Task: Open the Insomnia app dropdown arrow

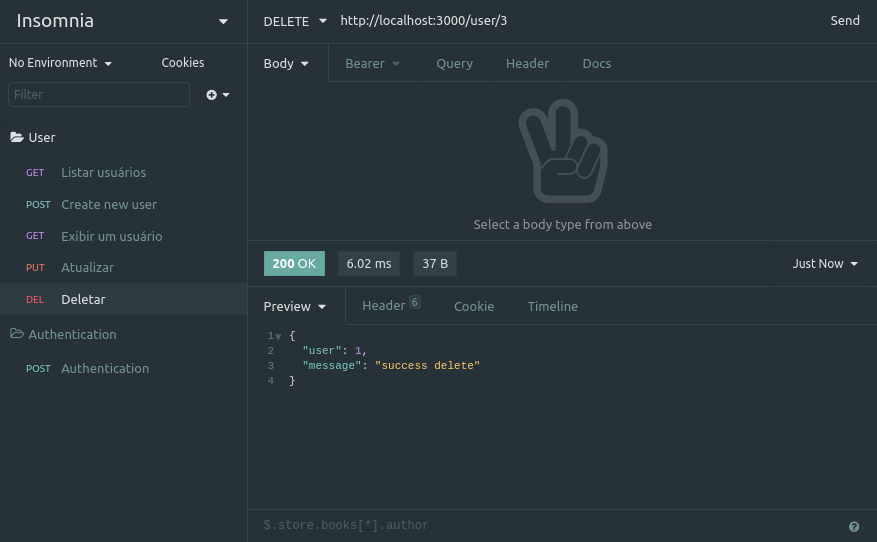Action: tap(223, 21)
